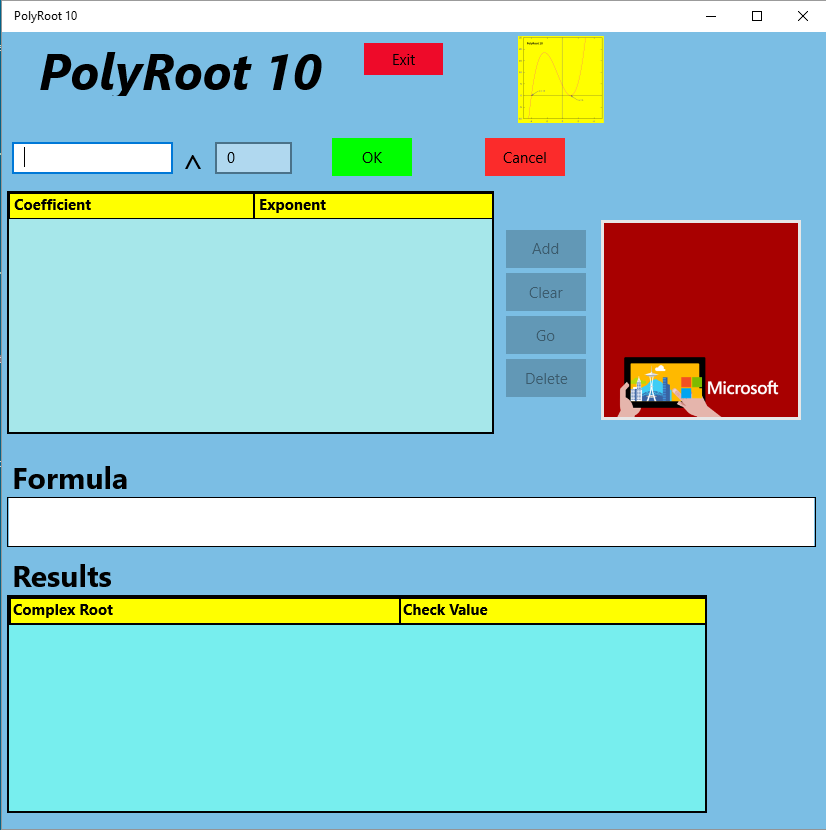Click the red Cancel button
This screenshot has width=826, height=830.
tap(525, 157)
